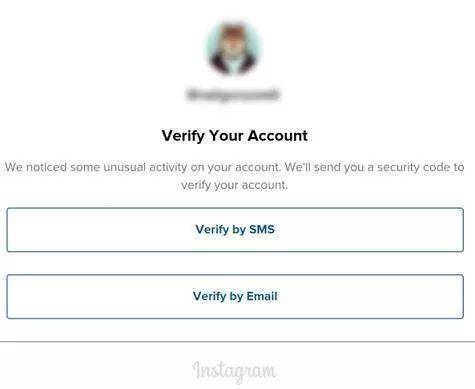Click the 'verify your account.' second text line
The height and width of the screenshot is (389, 475).
(x=234, y=185)
